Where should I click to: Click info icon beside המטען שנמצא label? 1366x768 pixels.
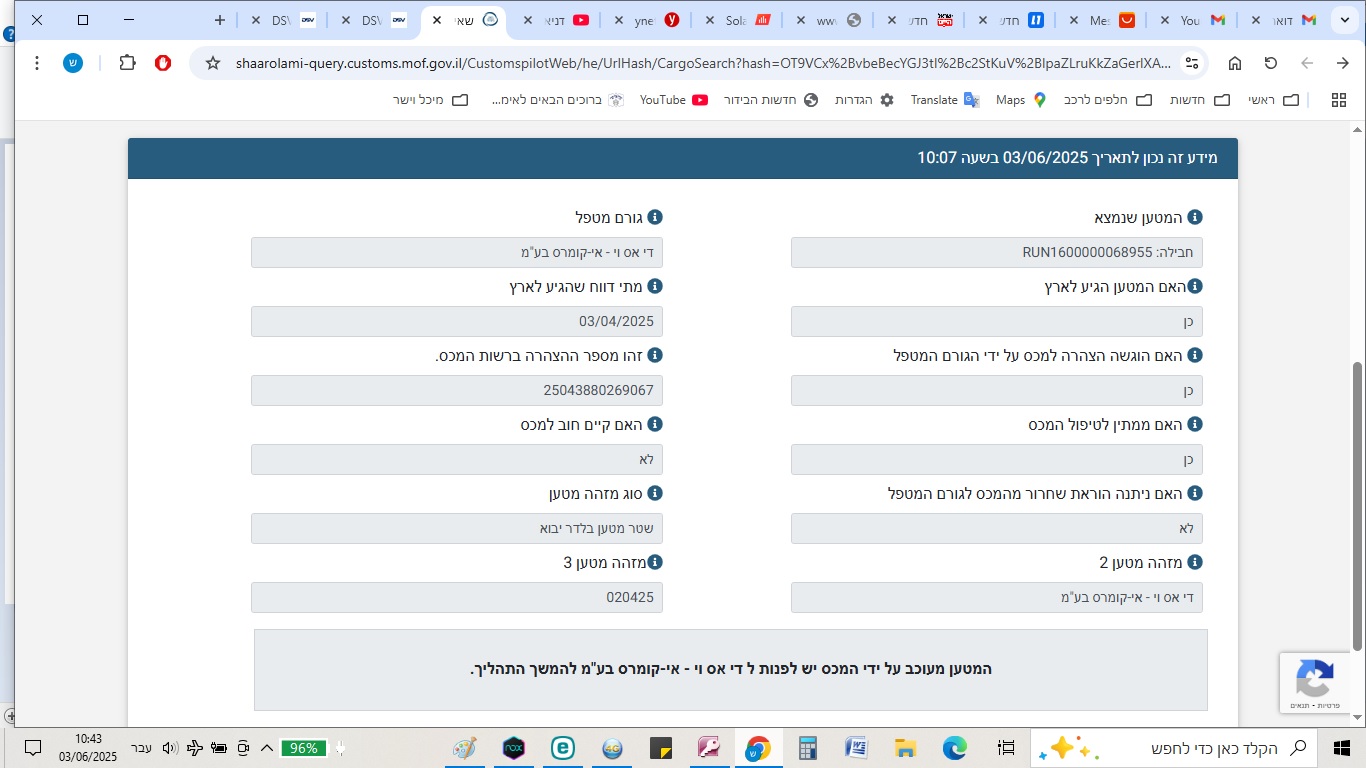1194,217
